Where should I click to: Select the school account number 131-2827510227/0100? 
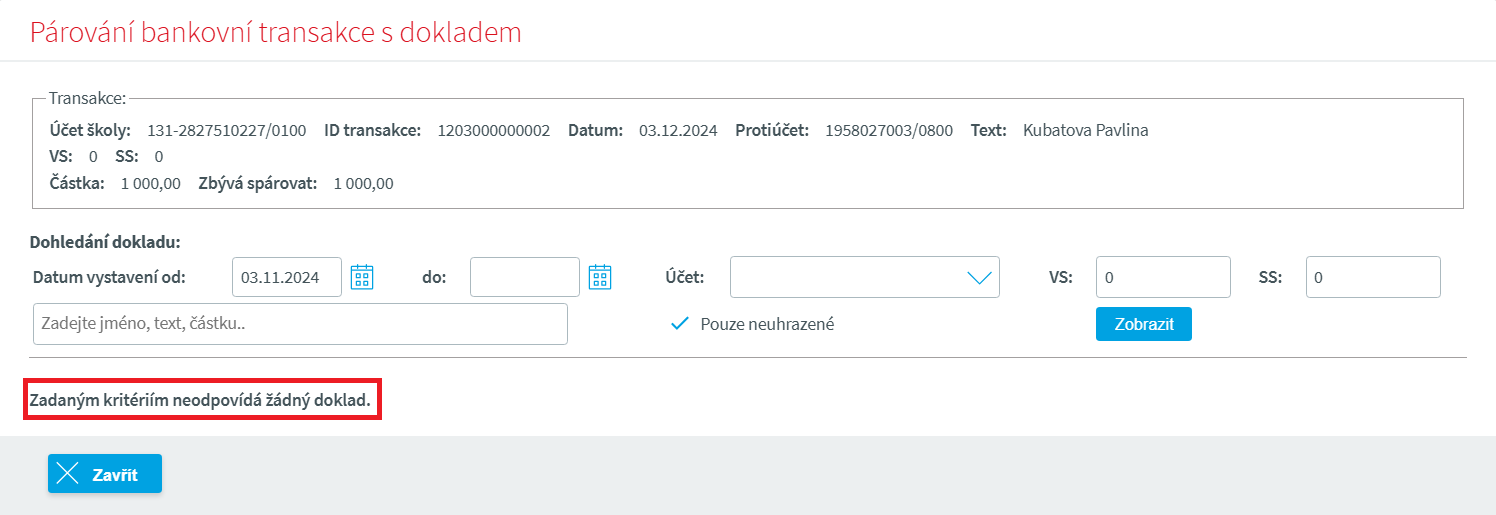[x=226, y=131]
